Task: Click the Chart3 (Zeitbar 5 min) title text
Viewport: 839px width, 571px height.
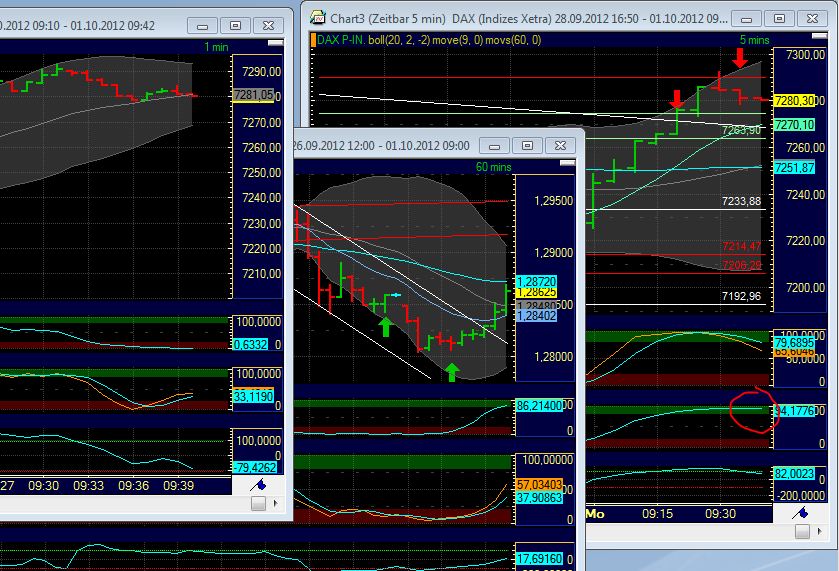Action: tap(387, 19)
